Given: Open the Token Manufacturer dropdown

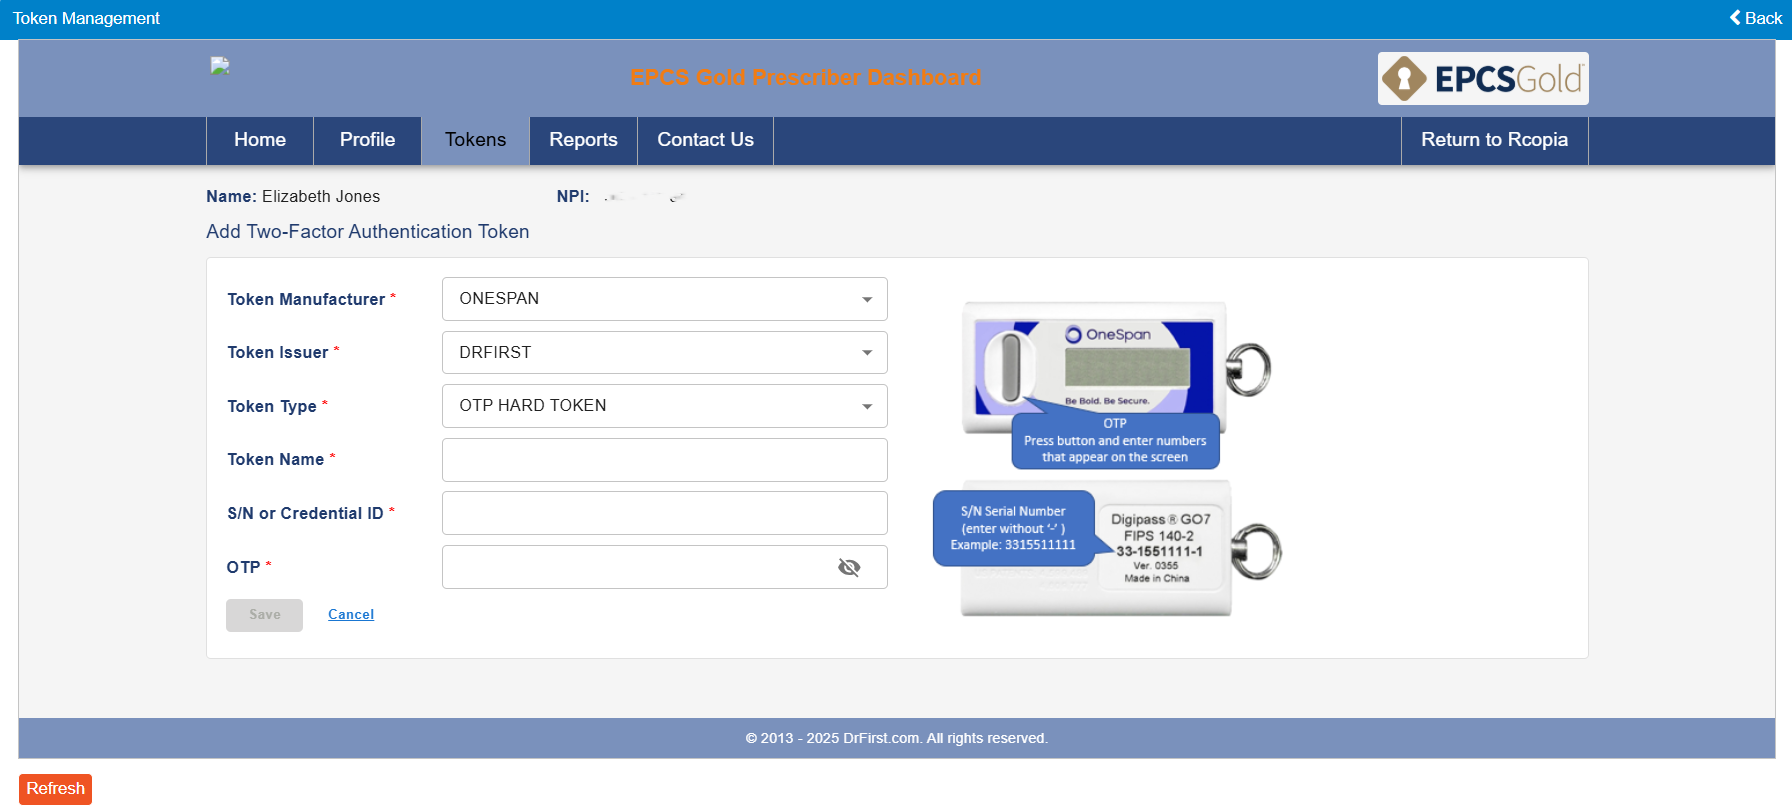Looking at the screenshot, I should (664, 299).
